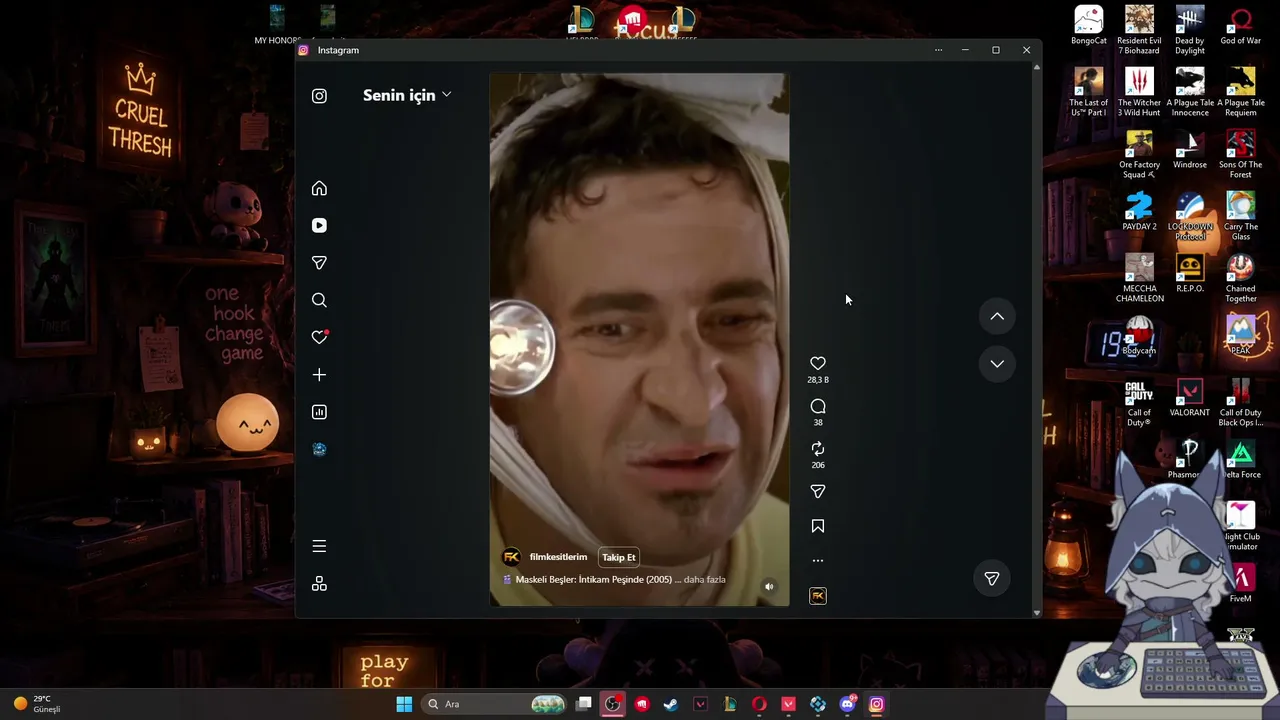Viewport: 1280px width, 720px height.
Task: Click the Instagram logo in the sidebar
Action: [319, 96]
